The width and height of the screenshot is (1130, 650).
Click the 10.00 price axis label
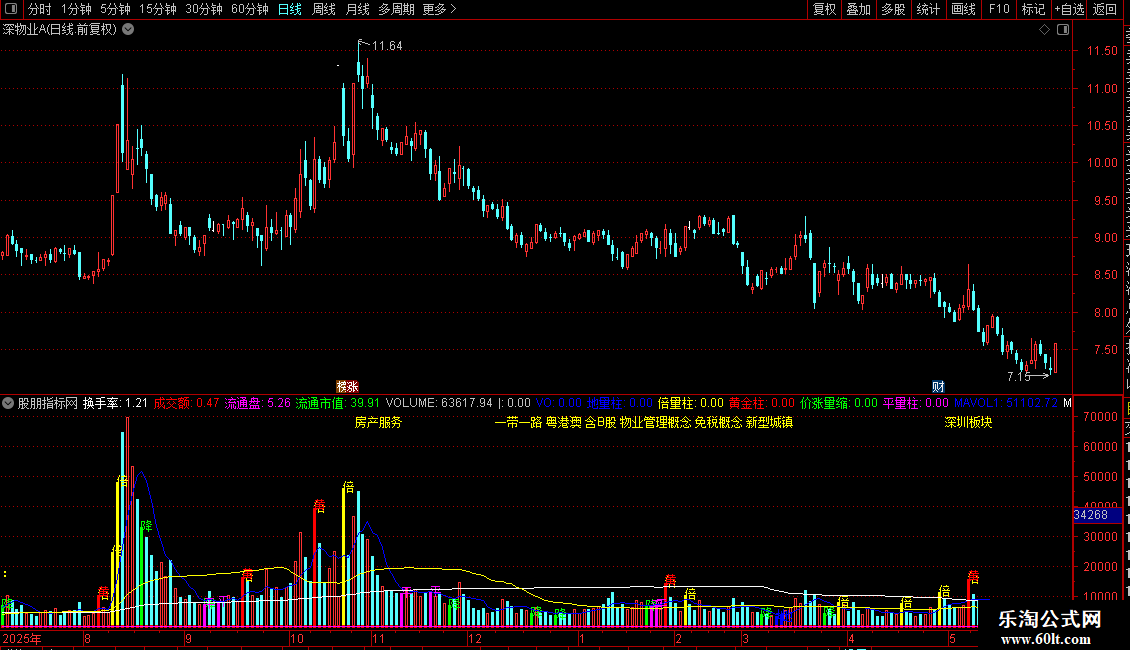pos(1102,163)
